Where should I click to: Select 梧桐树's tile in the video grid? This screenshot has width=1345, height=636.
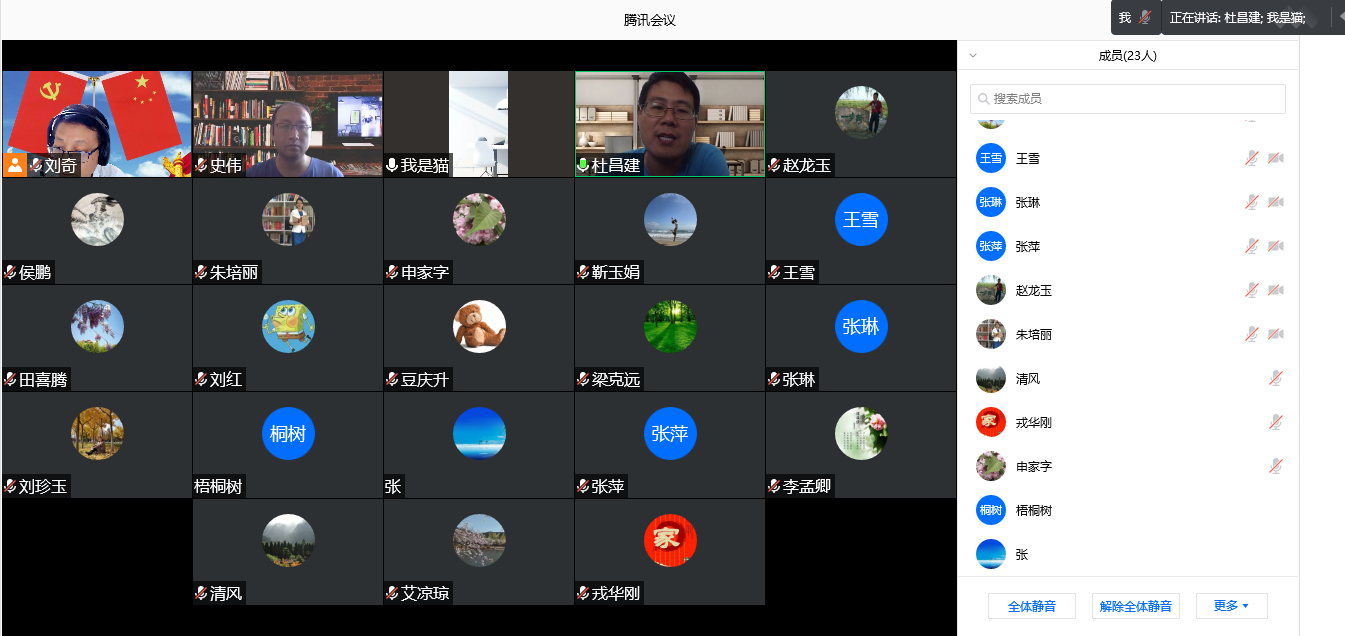tap(288, 445)
